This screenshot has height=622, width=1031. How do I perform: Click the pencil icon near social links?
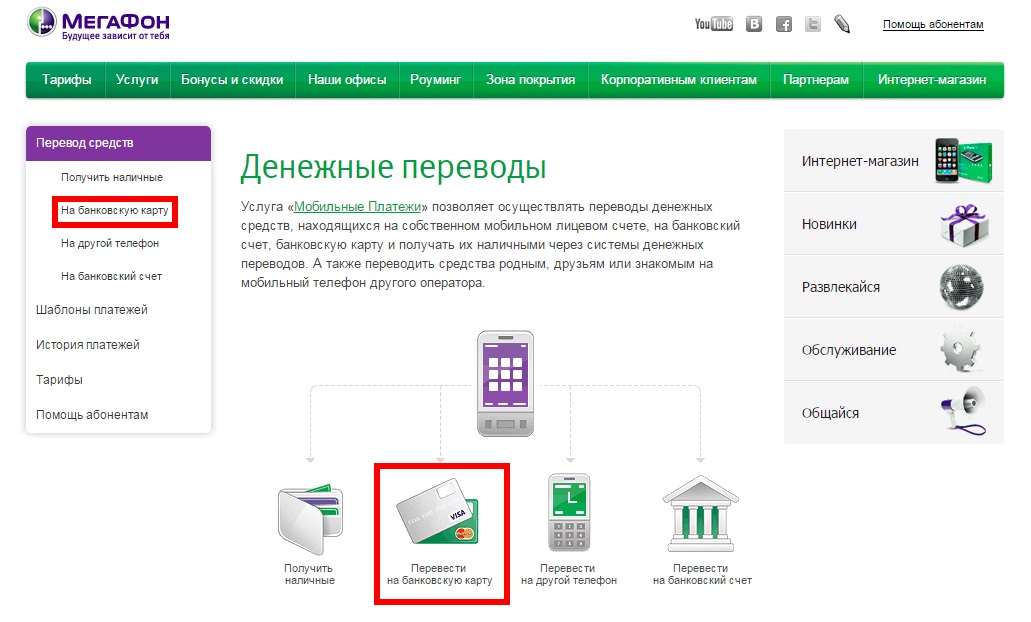click(x=842, y=22)
